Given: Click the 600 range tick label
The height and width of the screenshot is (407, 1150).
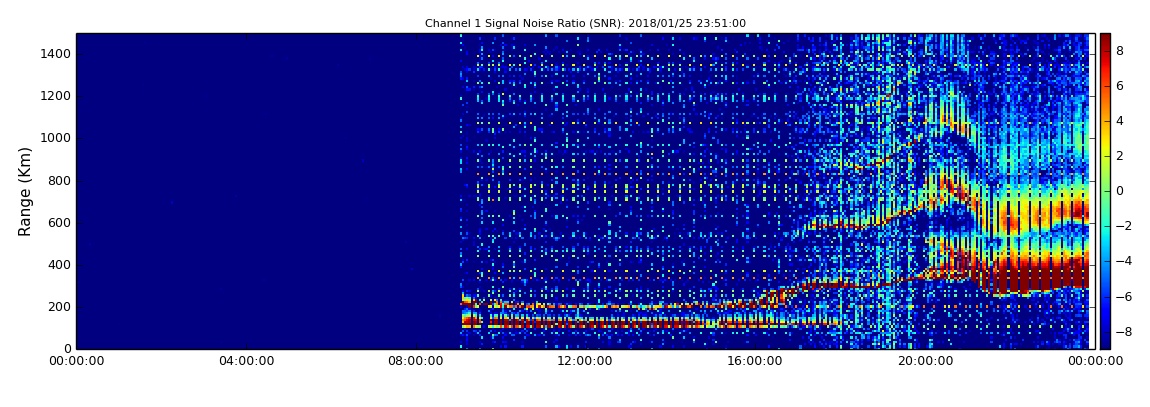Looking at the screenshot, I should [60, 222].
